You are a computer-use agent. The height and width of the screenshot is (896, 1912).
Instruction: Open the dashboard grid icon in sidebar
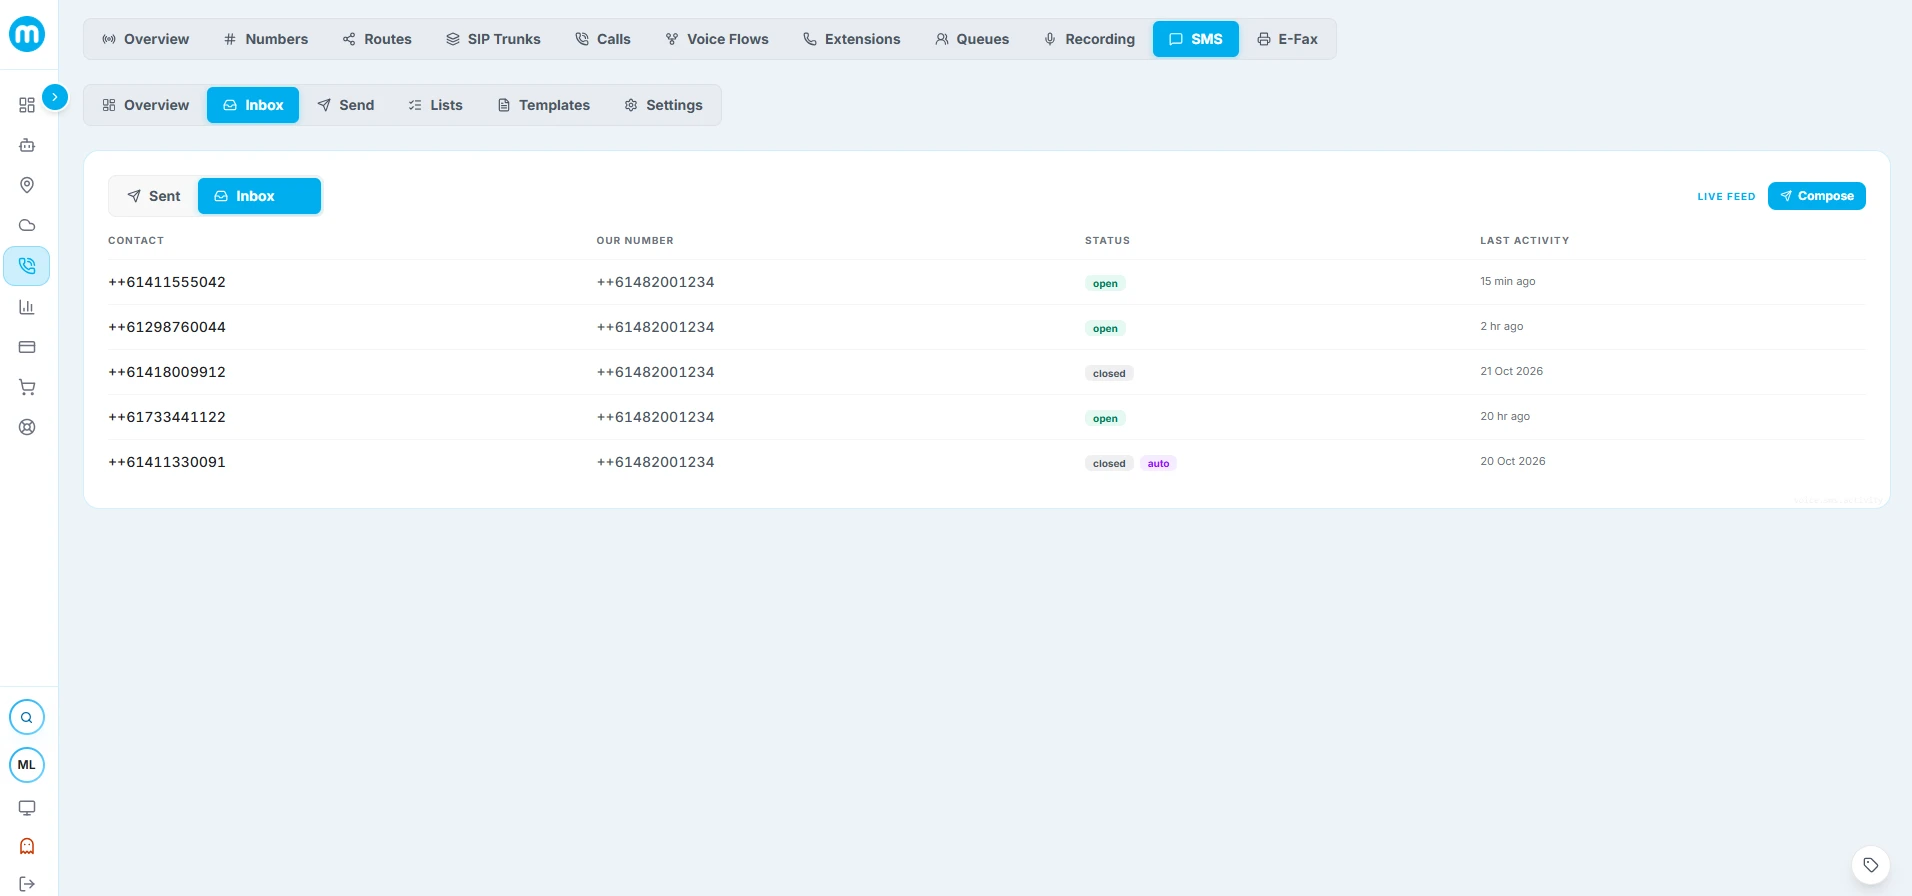[27, 105]
